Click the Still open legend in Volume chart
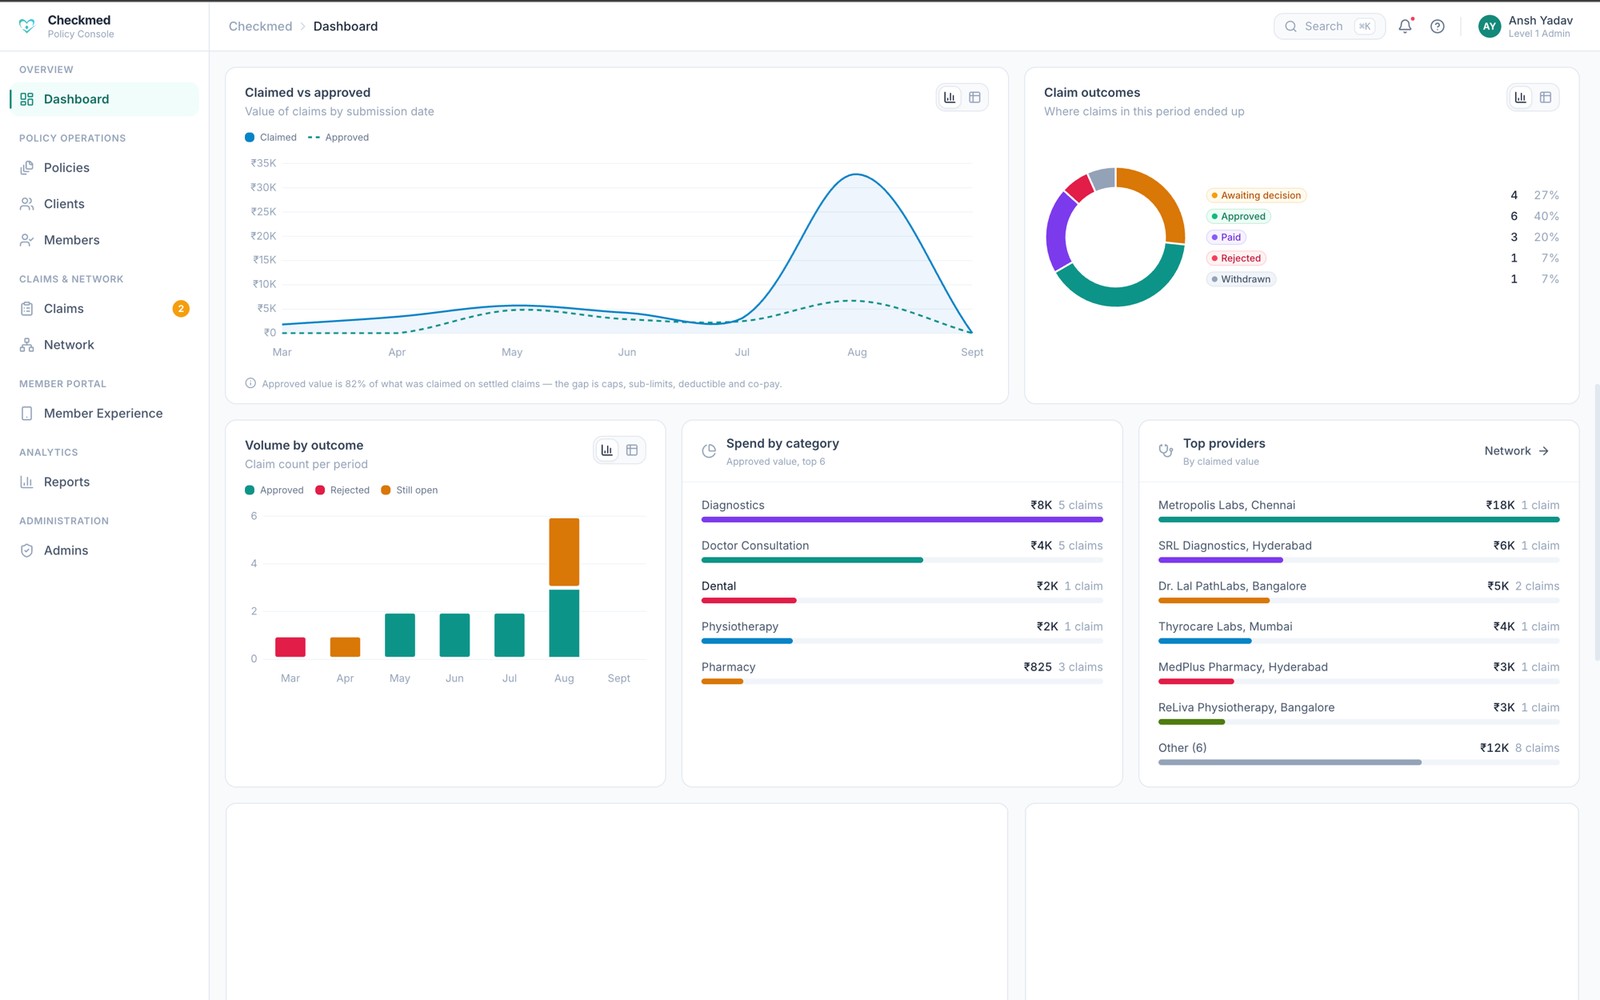 (409, 490)
